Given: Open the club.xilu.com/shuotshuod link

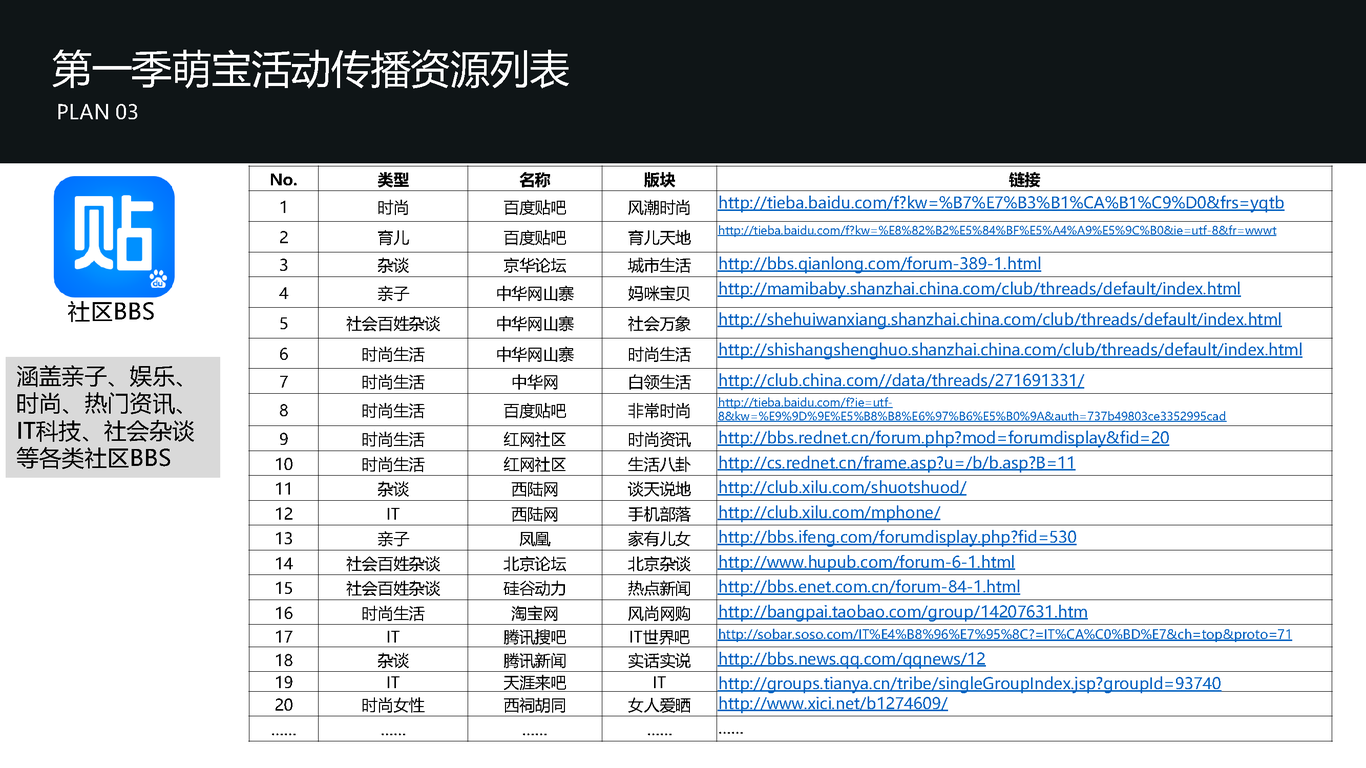Looking at the screenshot, I should point(842,488).
